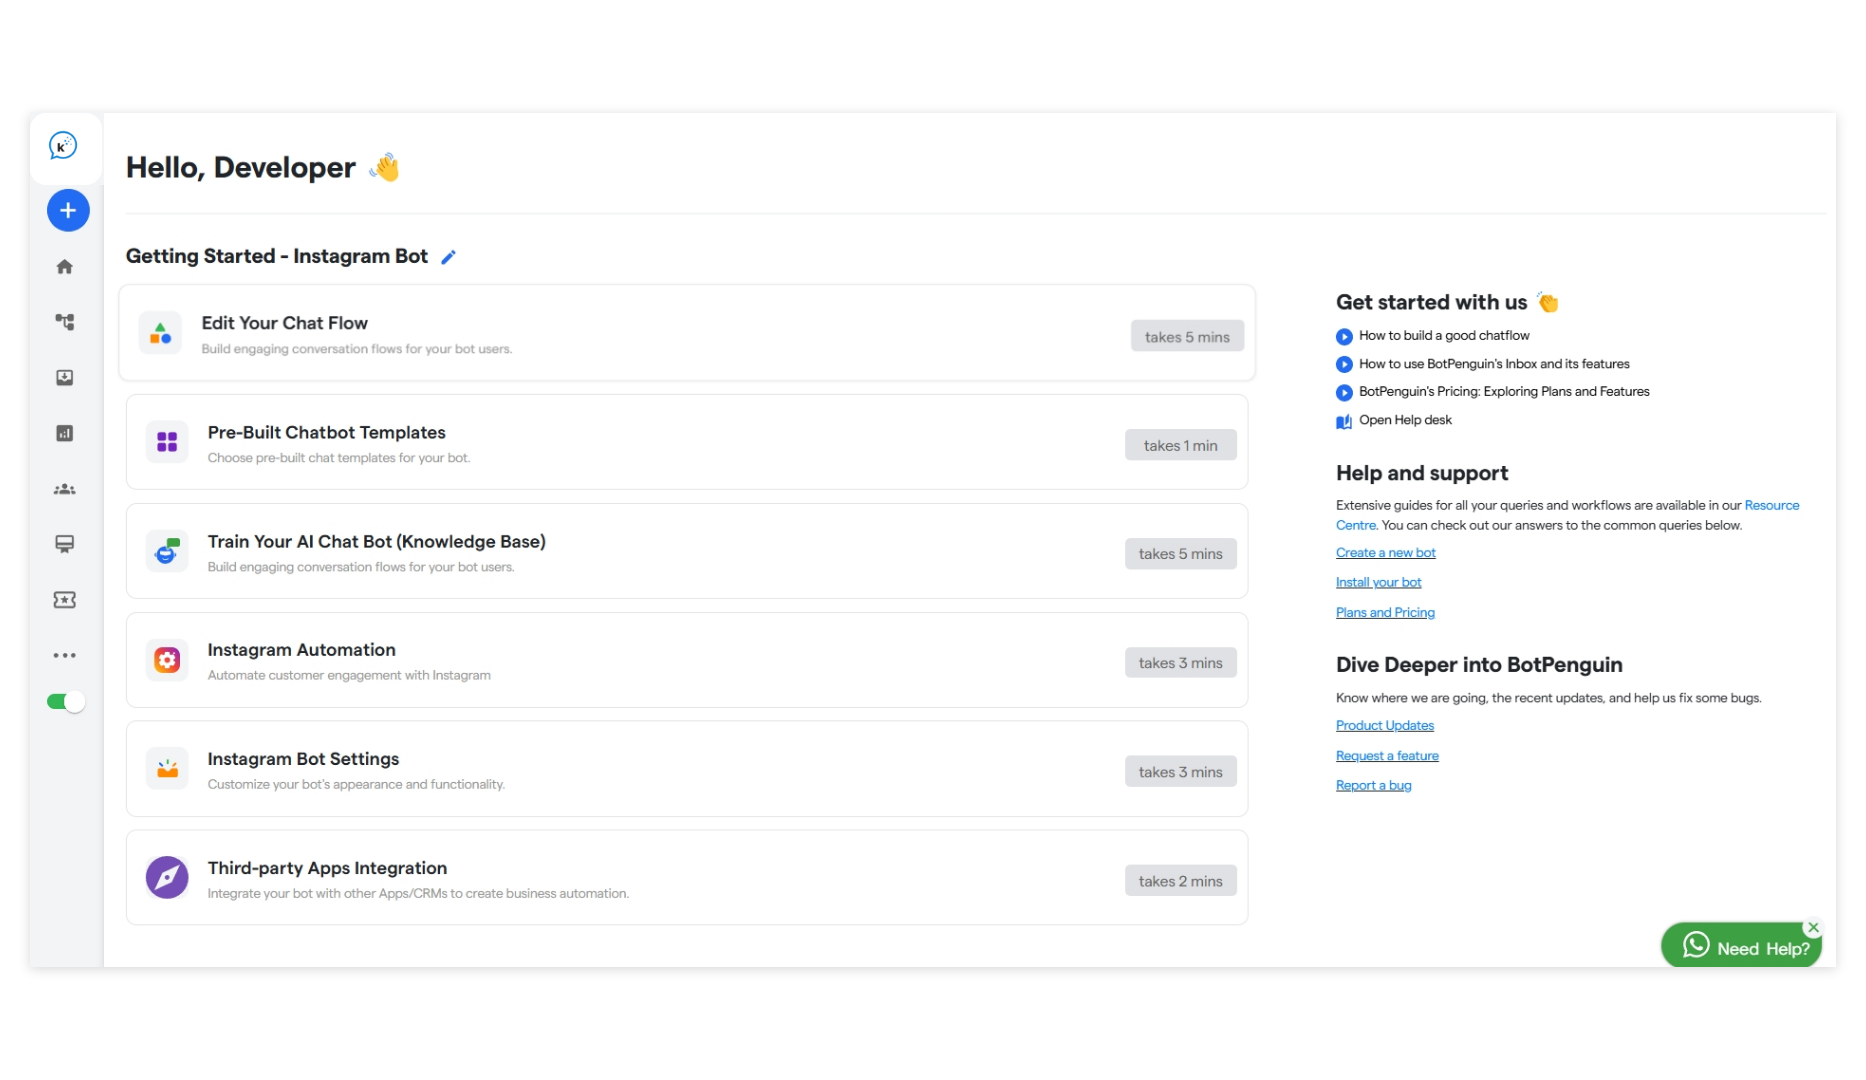Click the blue plus create button
1866x1080 pixels.
pos(68,210)
